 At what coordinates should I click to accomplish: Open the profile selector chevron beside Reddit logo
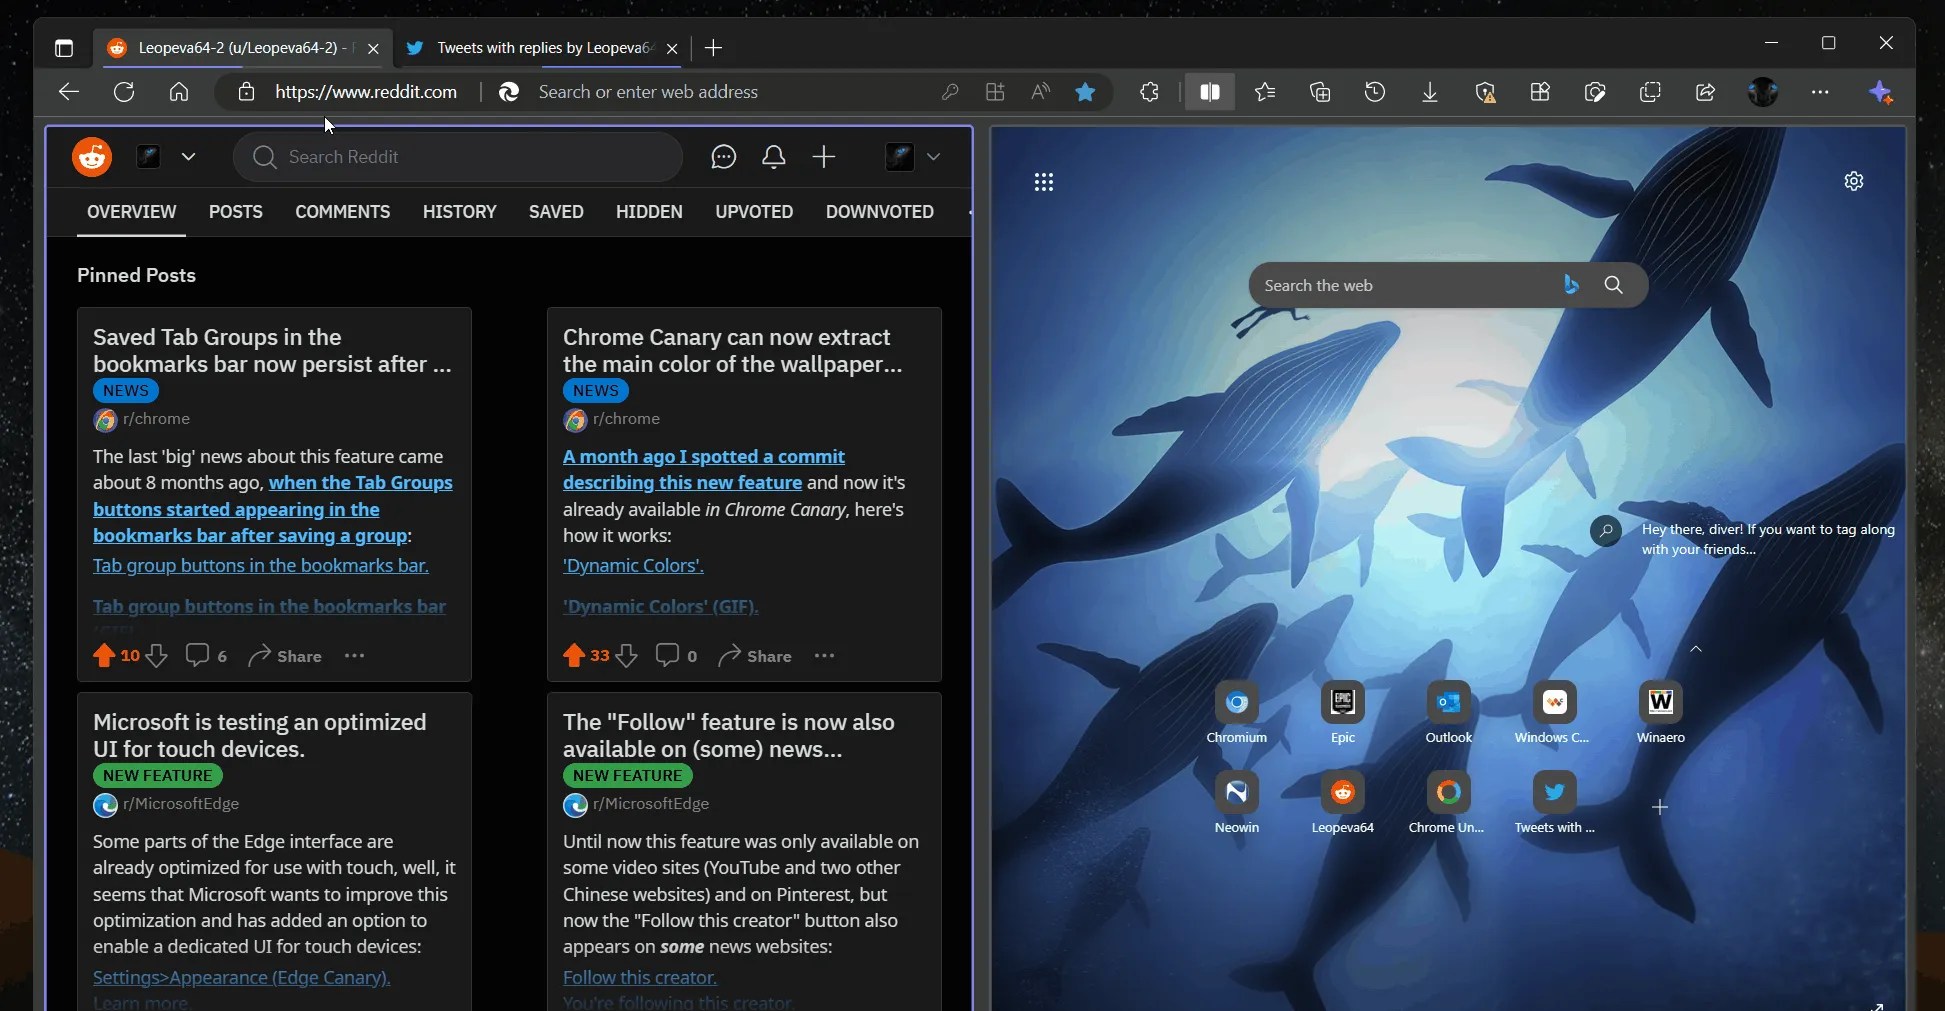coord(189,157)
